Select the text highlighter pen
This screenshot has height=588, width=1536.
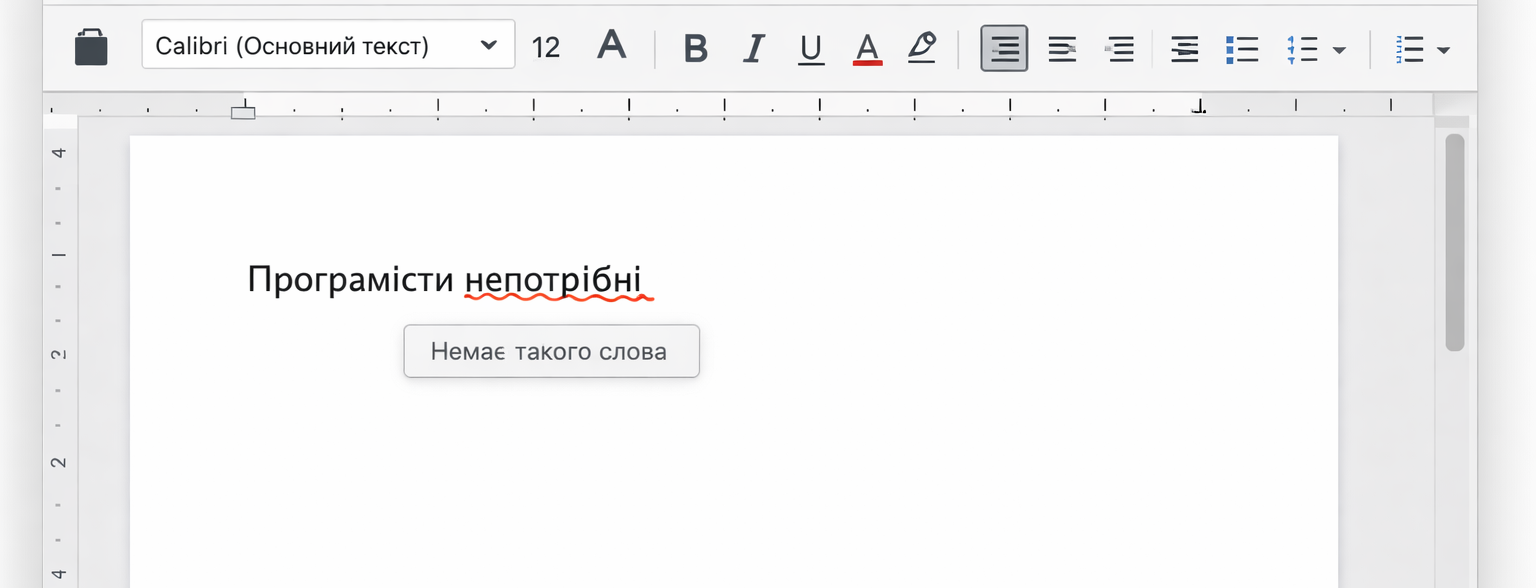(922, 48)
